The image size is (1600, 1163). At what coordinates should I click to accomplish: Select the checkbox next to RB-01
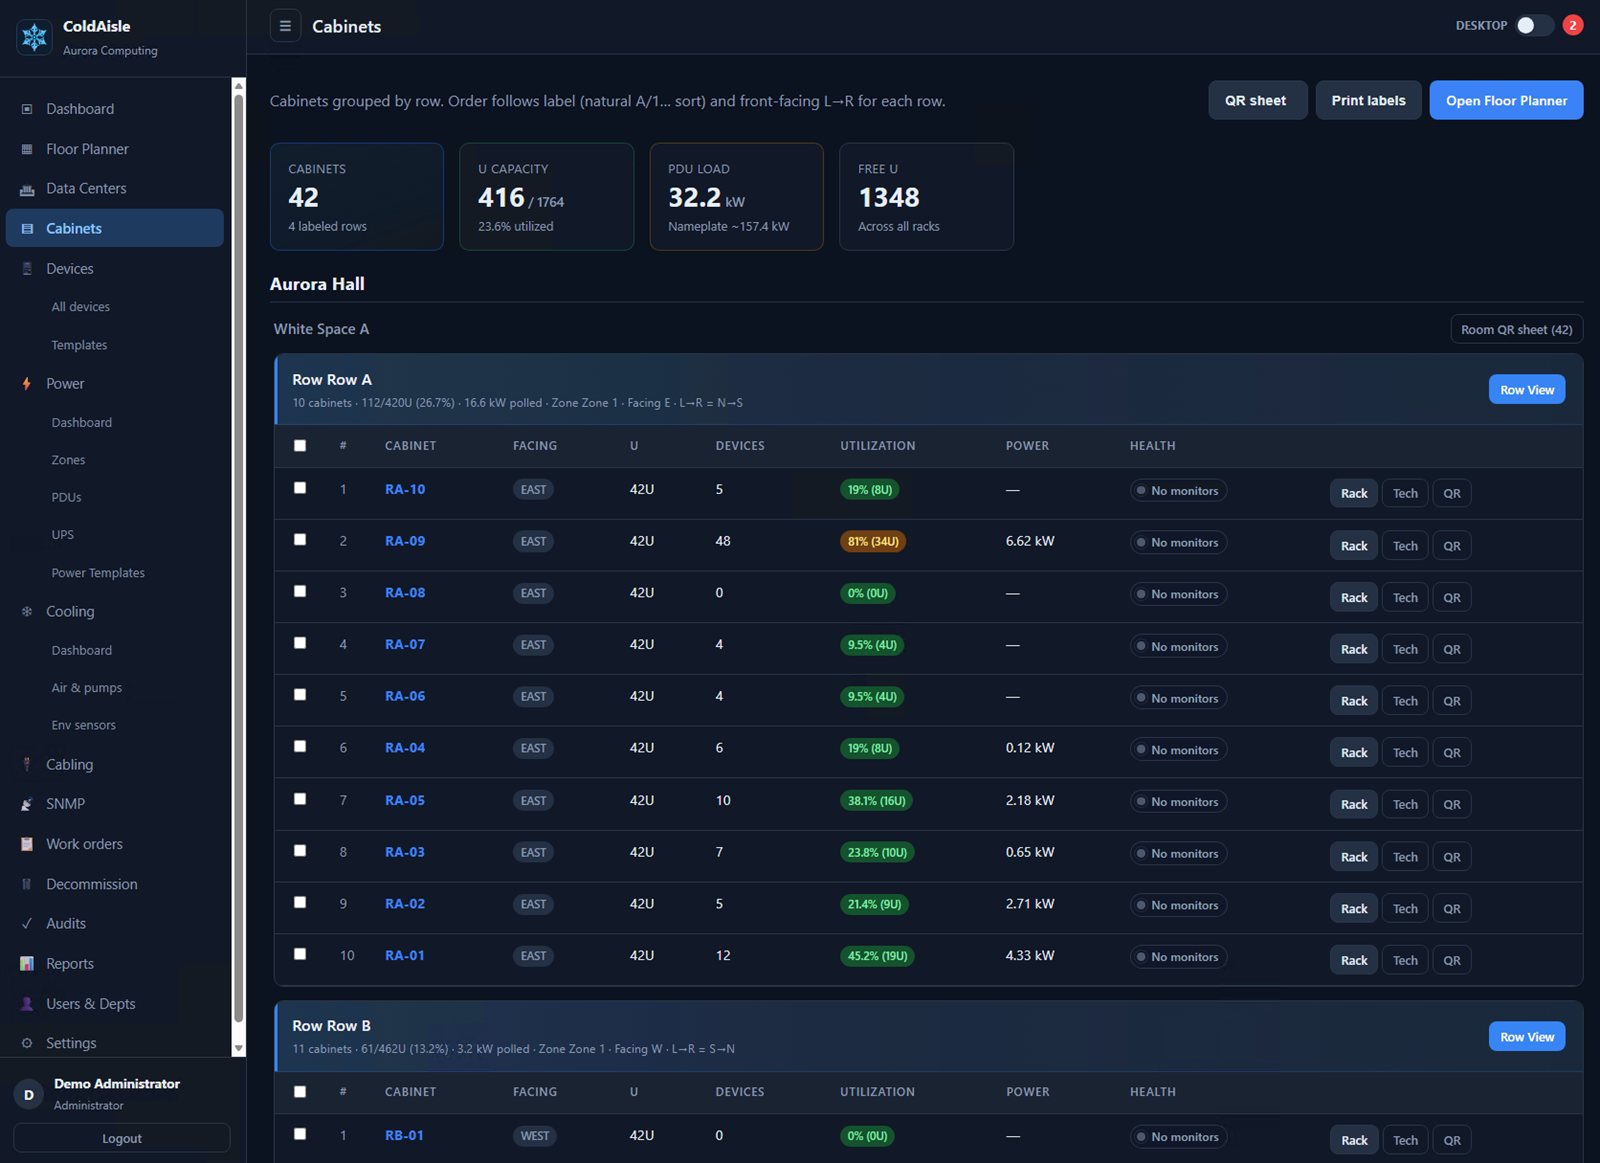point(300,1134)
